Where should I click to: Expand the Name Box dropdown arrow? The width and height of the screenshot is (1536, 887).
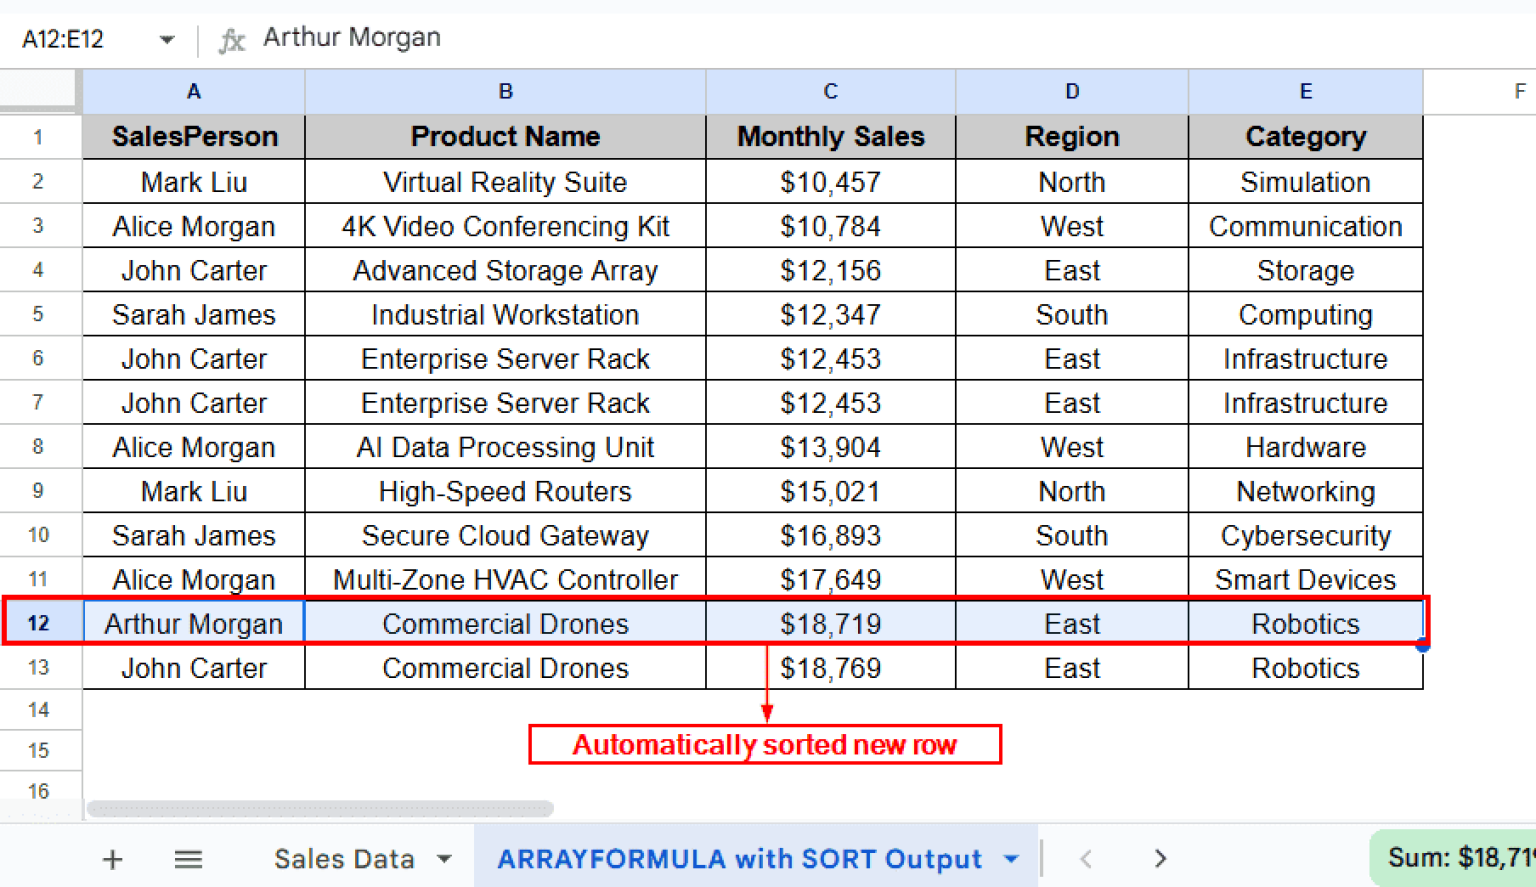[x=166, y=40]
